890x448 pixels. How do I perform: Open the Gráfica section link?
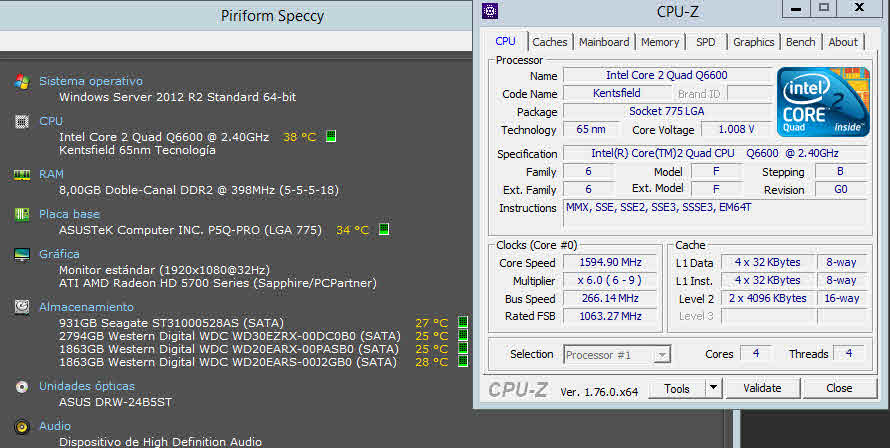coord(59,254)
